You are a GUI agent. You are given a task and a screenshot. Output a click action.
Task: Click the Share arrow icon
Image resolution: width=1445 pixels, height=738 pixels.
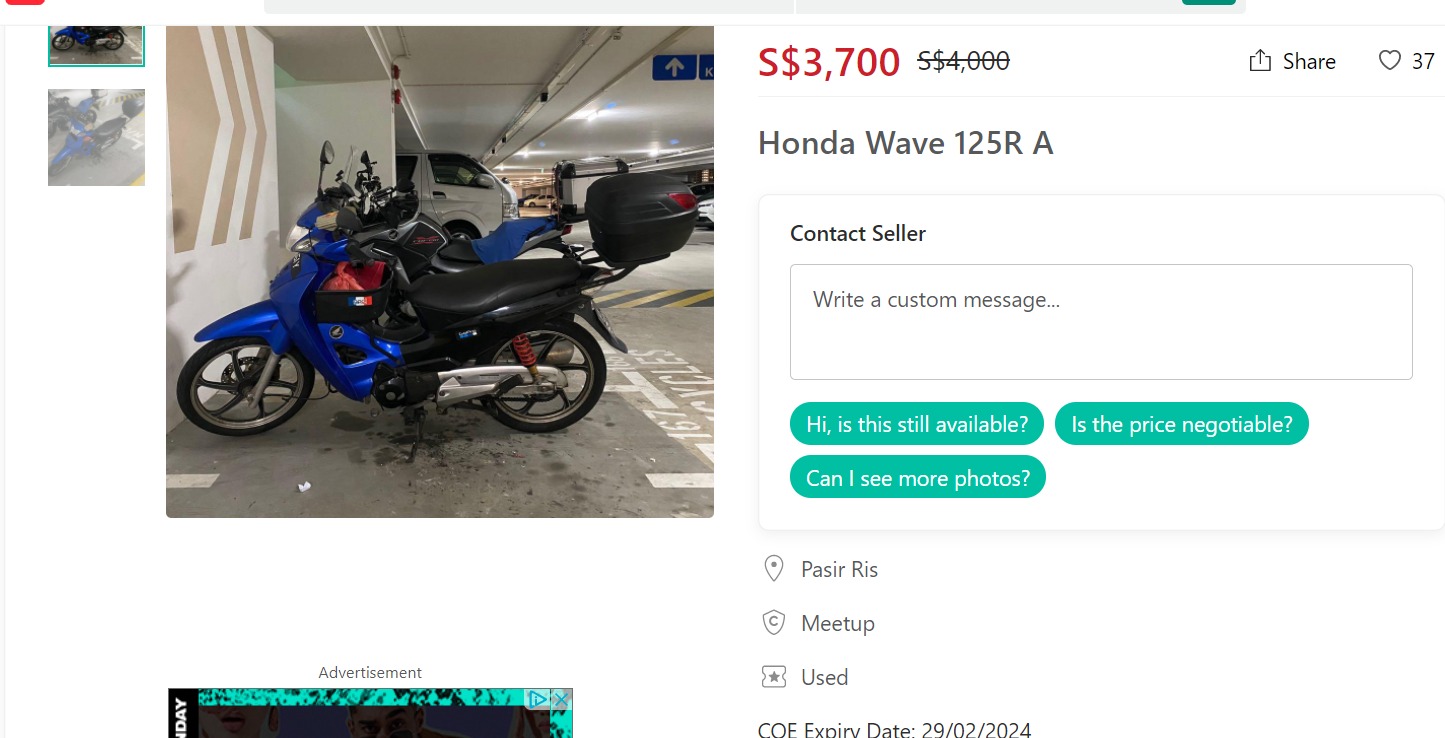(1260, 61)
